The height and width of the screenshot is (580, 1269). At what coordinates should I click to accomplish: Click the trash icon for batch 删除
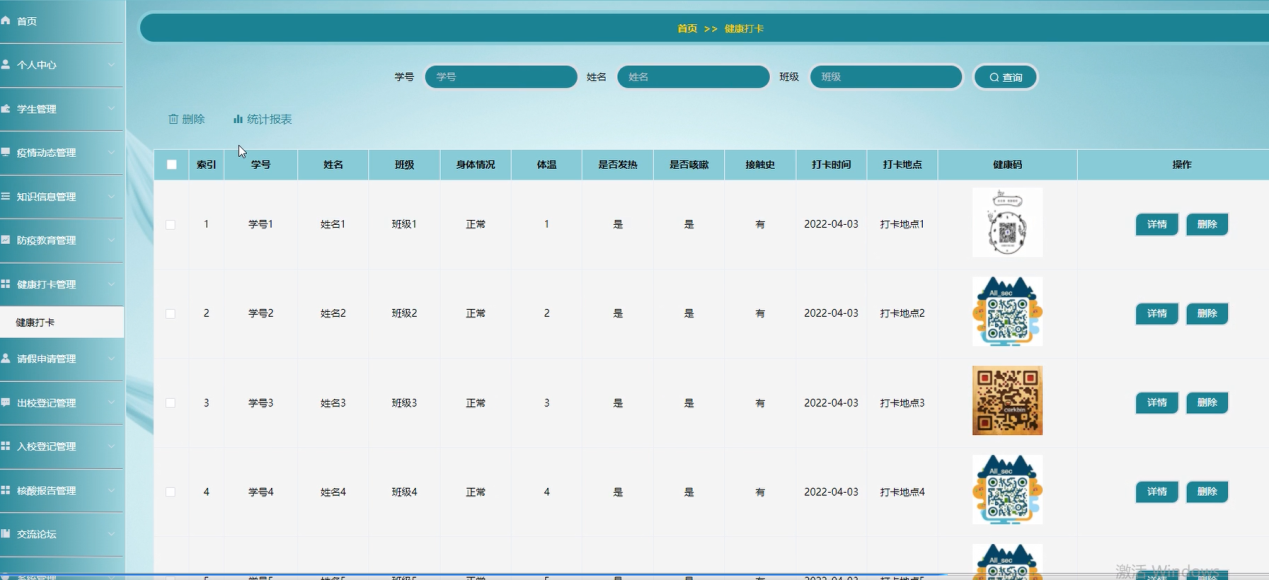point(173,119)
